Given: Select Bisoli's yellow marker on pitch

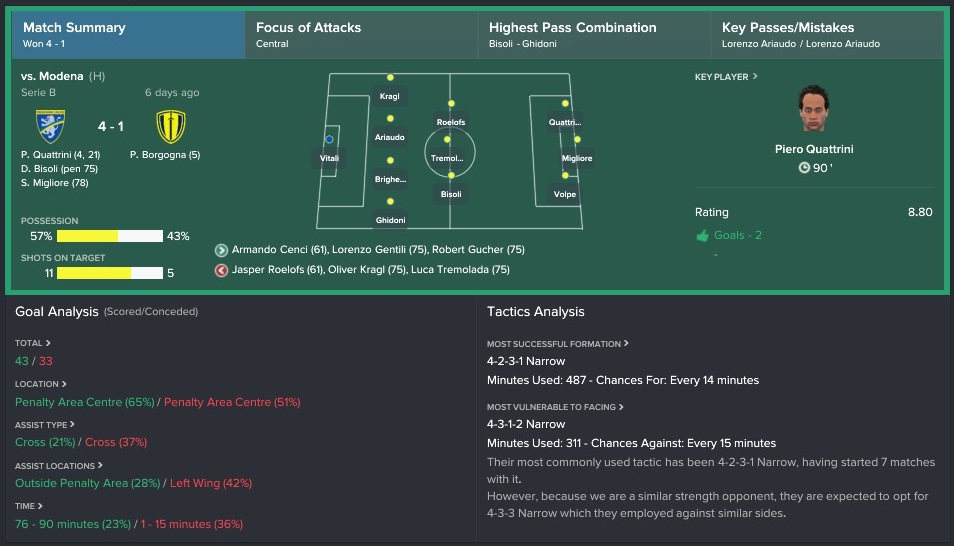Looking at the screenshot, I should pos(451,175).
